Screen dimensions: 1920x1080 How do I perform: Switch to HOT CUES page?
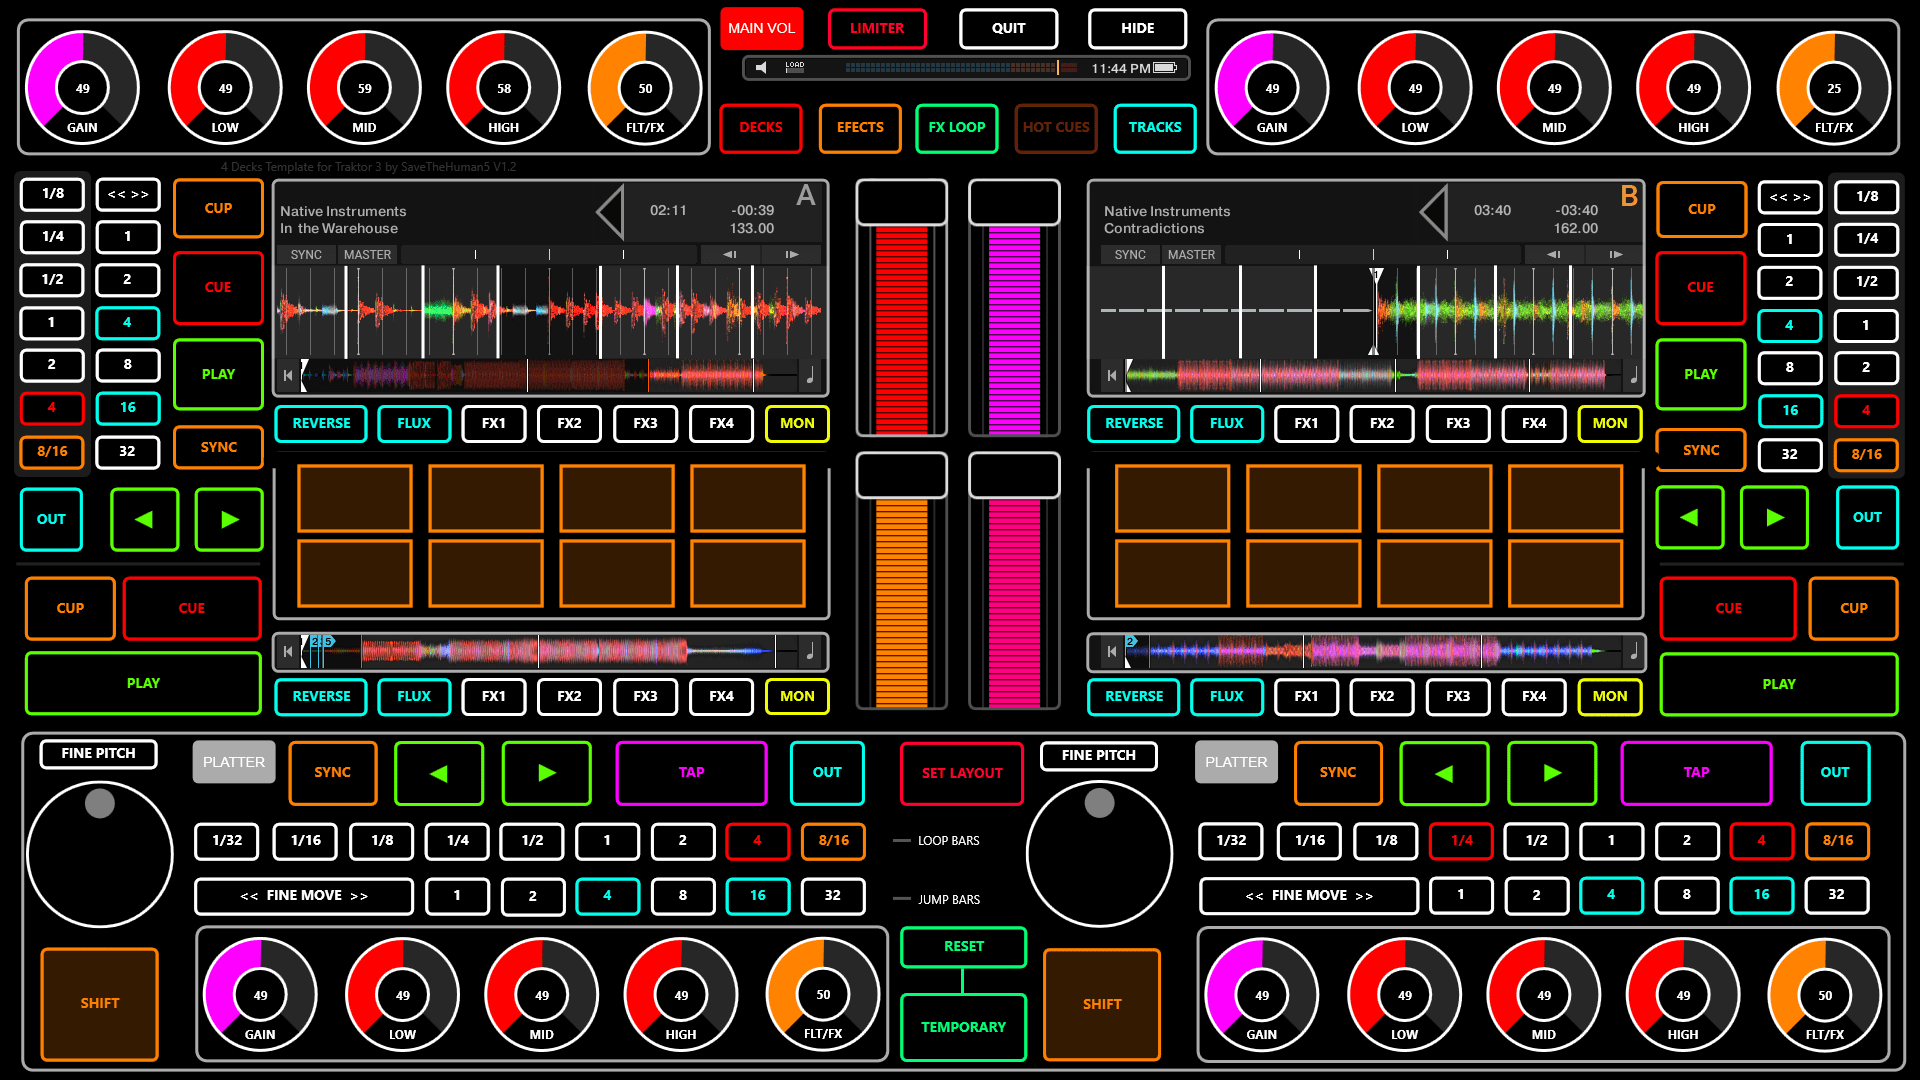pos(1056,128)
